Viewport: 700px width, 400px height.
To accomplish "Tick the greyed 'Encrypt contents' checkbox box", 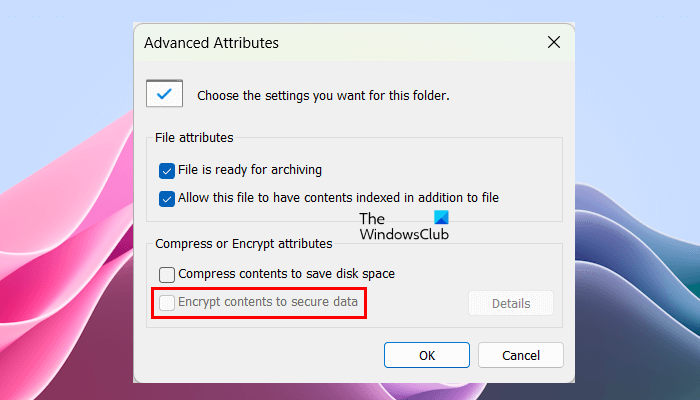I will click(x=167, y=301).
